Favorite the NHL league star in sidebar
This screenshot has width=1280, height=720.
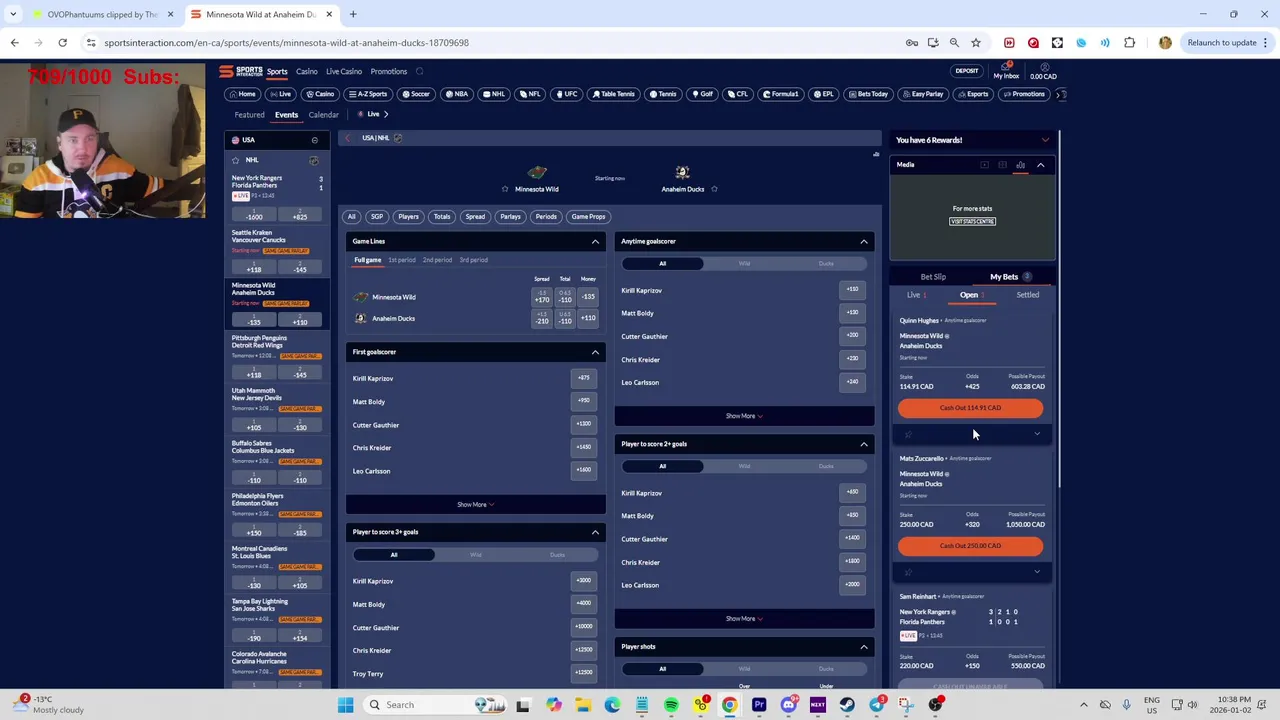point(236,160)
